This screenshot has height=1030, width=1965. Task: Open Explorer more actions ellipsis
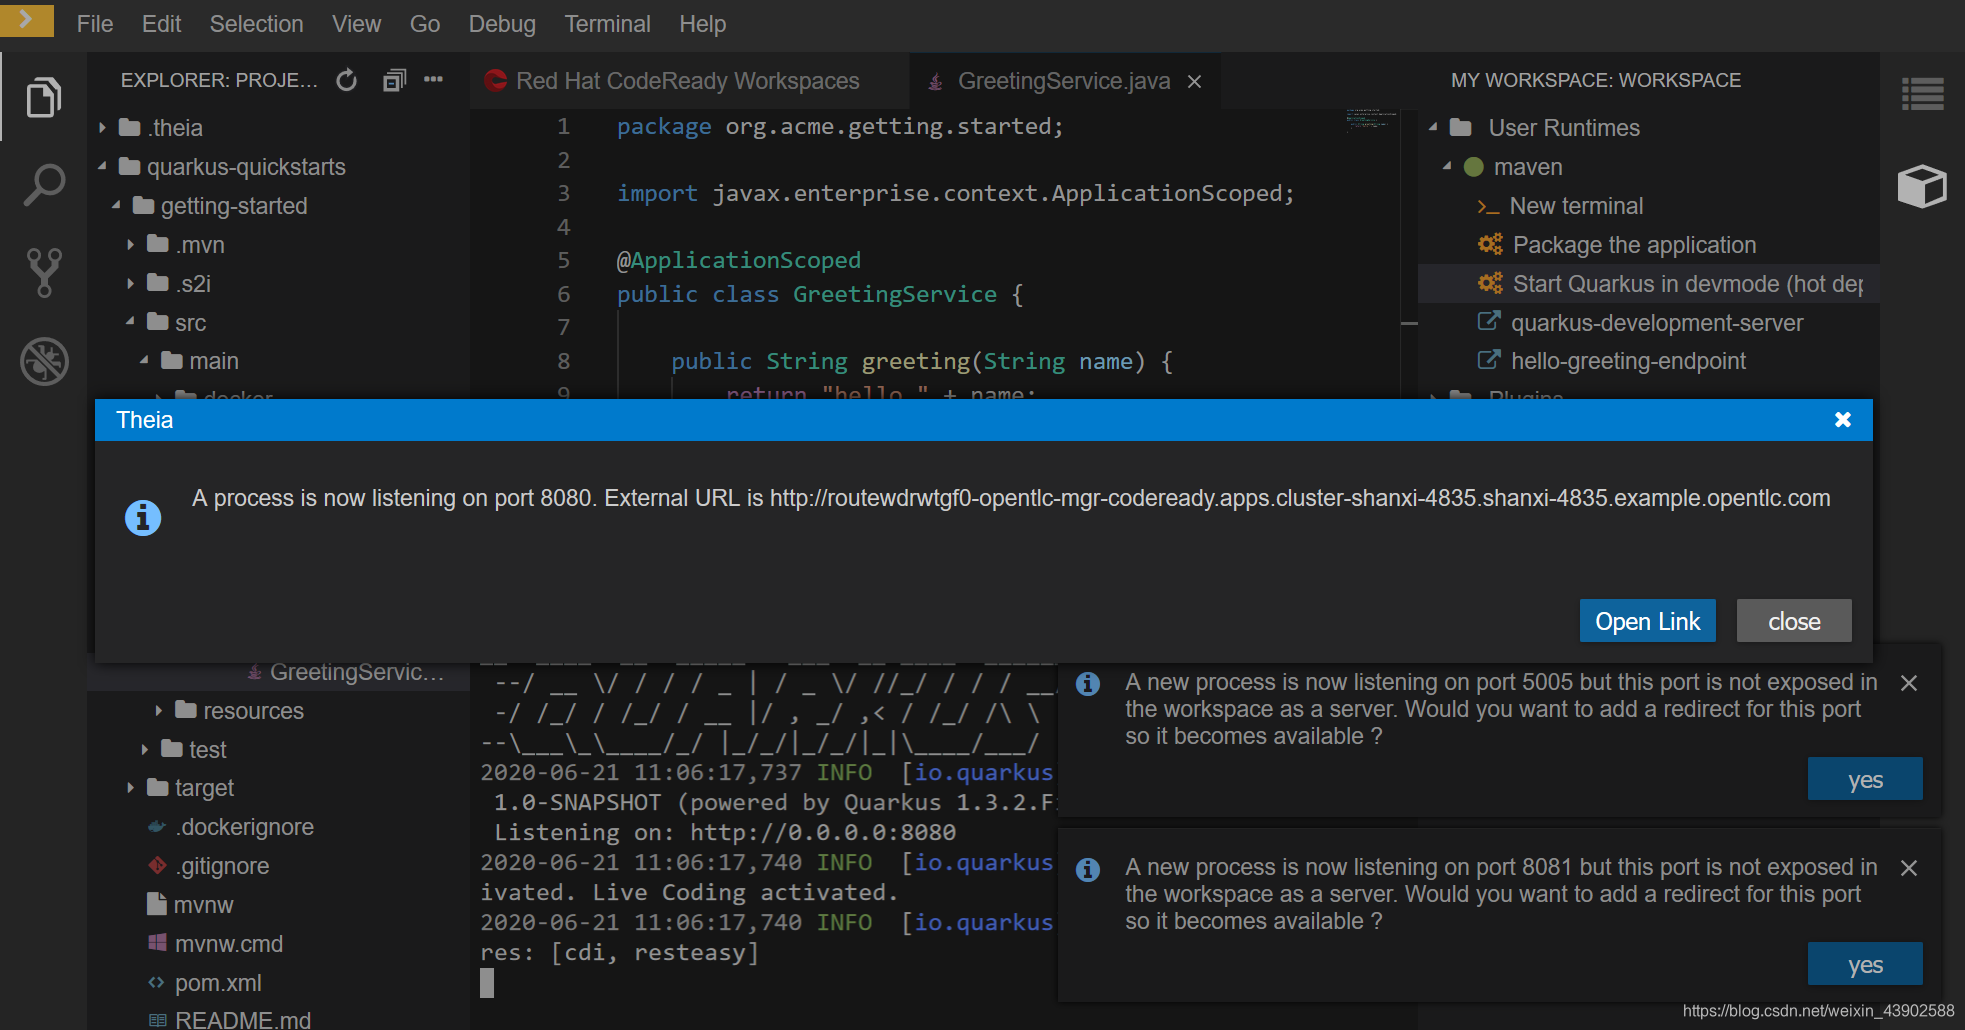(433, 80)
